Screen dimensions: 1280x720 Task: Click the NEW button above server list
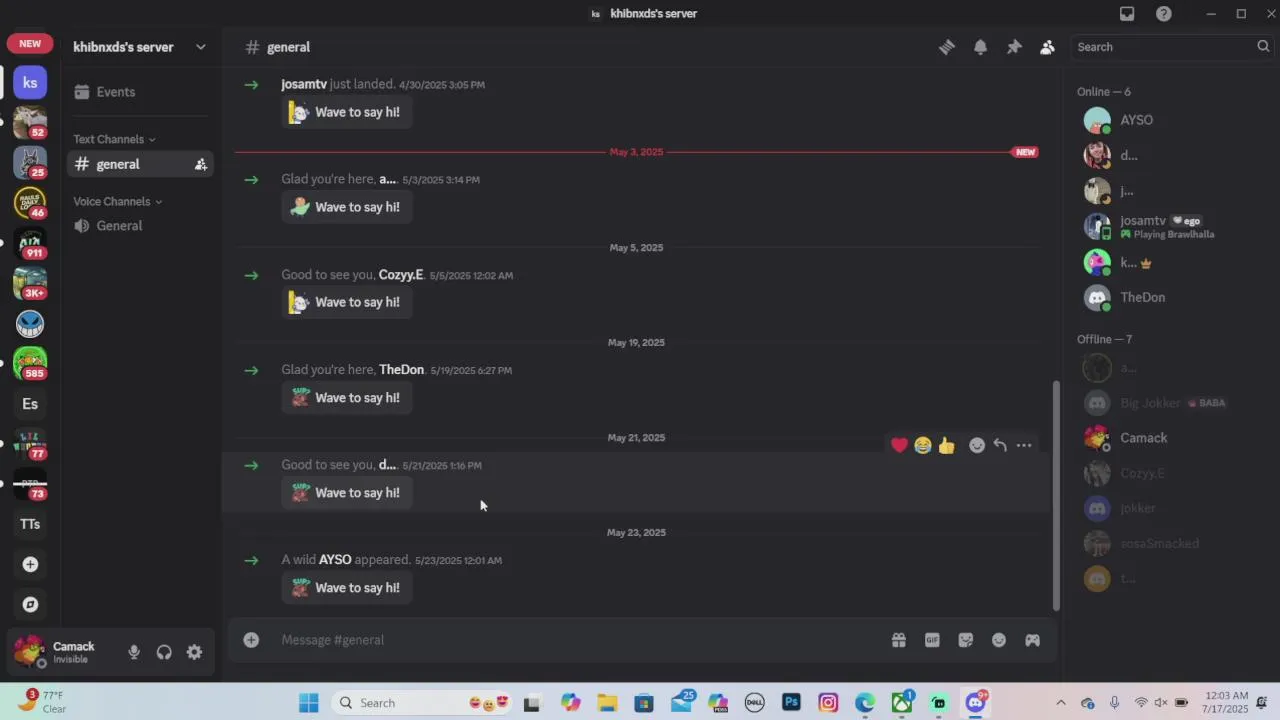click(x=30, y=44)
